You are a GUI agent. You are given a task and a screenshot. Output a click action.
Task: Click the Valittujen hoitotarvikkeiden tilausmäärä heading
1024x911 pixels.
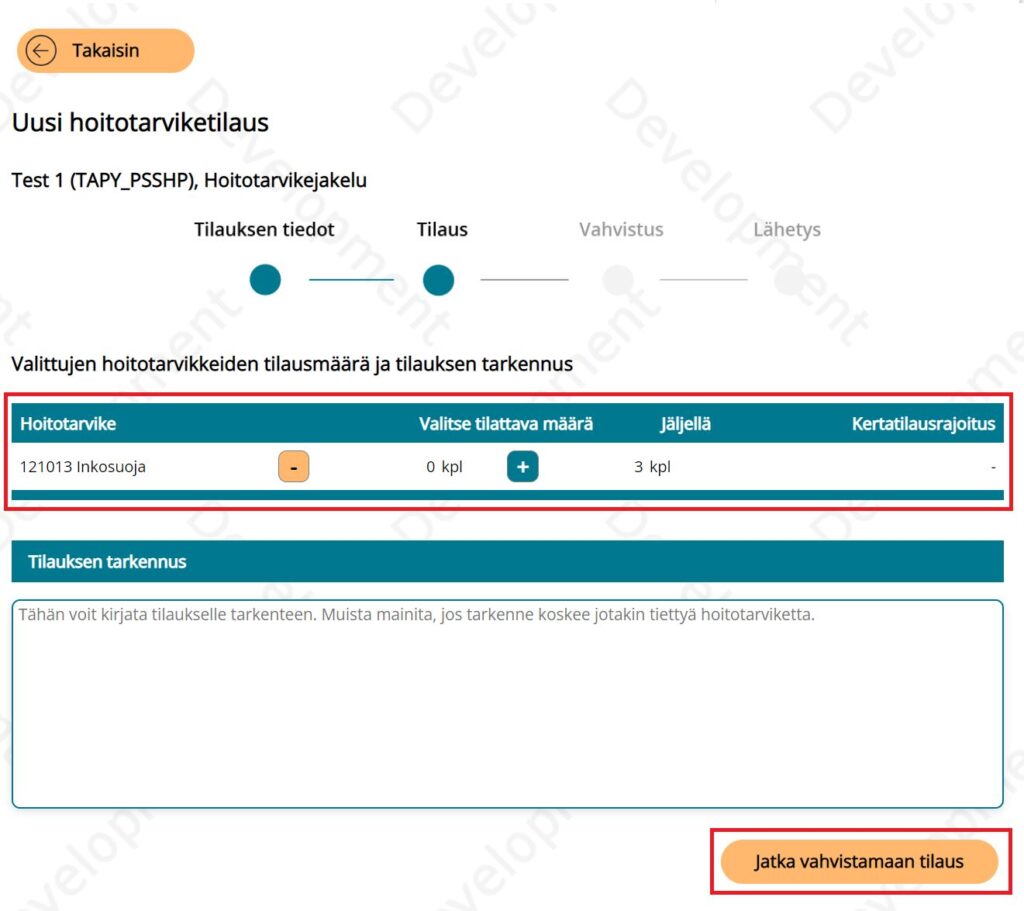292,364
